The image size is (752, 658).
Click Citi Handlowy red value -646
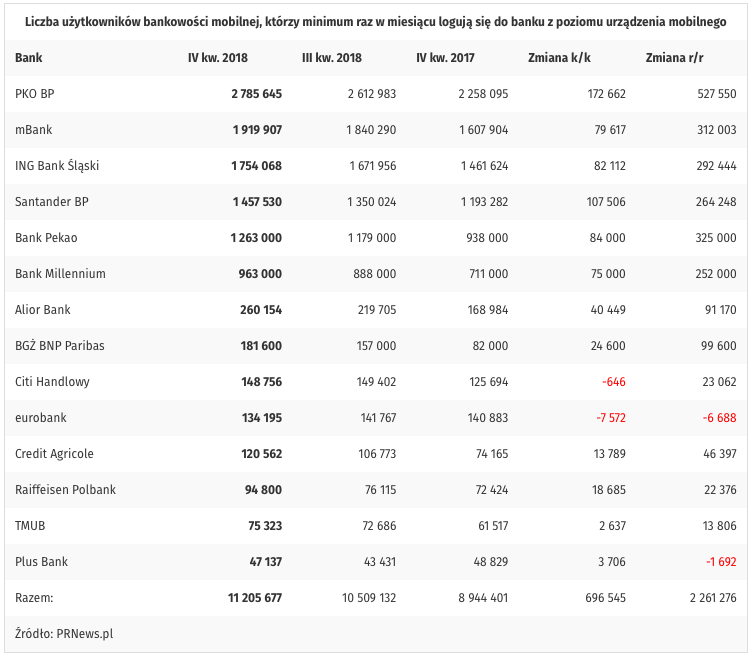(x=613, y=381)
